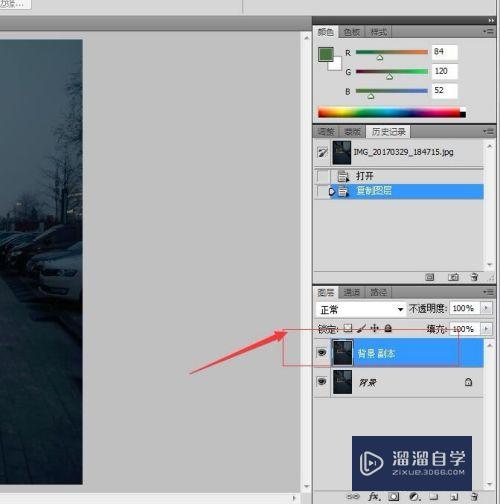The height and width of the screenshot is (504, 500).
Task: Click the 背景 layer thumbnail
Action: coord(342,382)
